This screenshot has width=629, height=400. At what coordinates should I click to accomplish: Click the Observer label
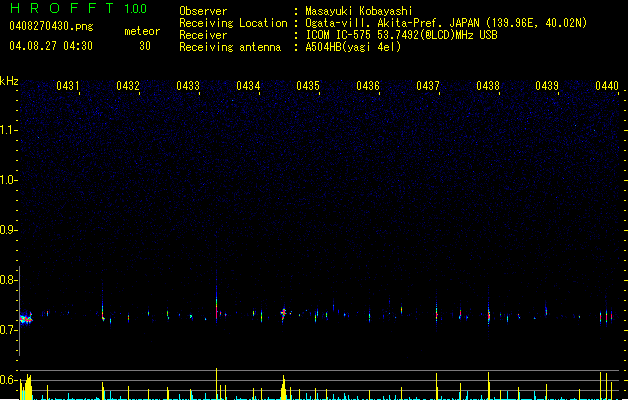click(x=203, y=11)
